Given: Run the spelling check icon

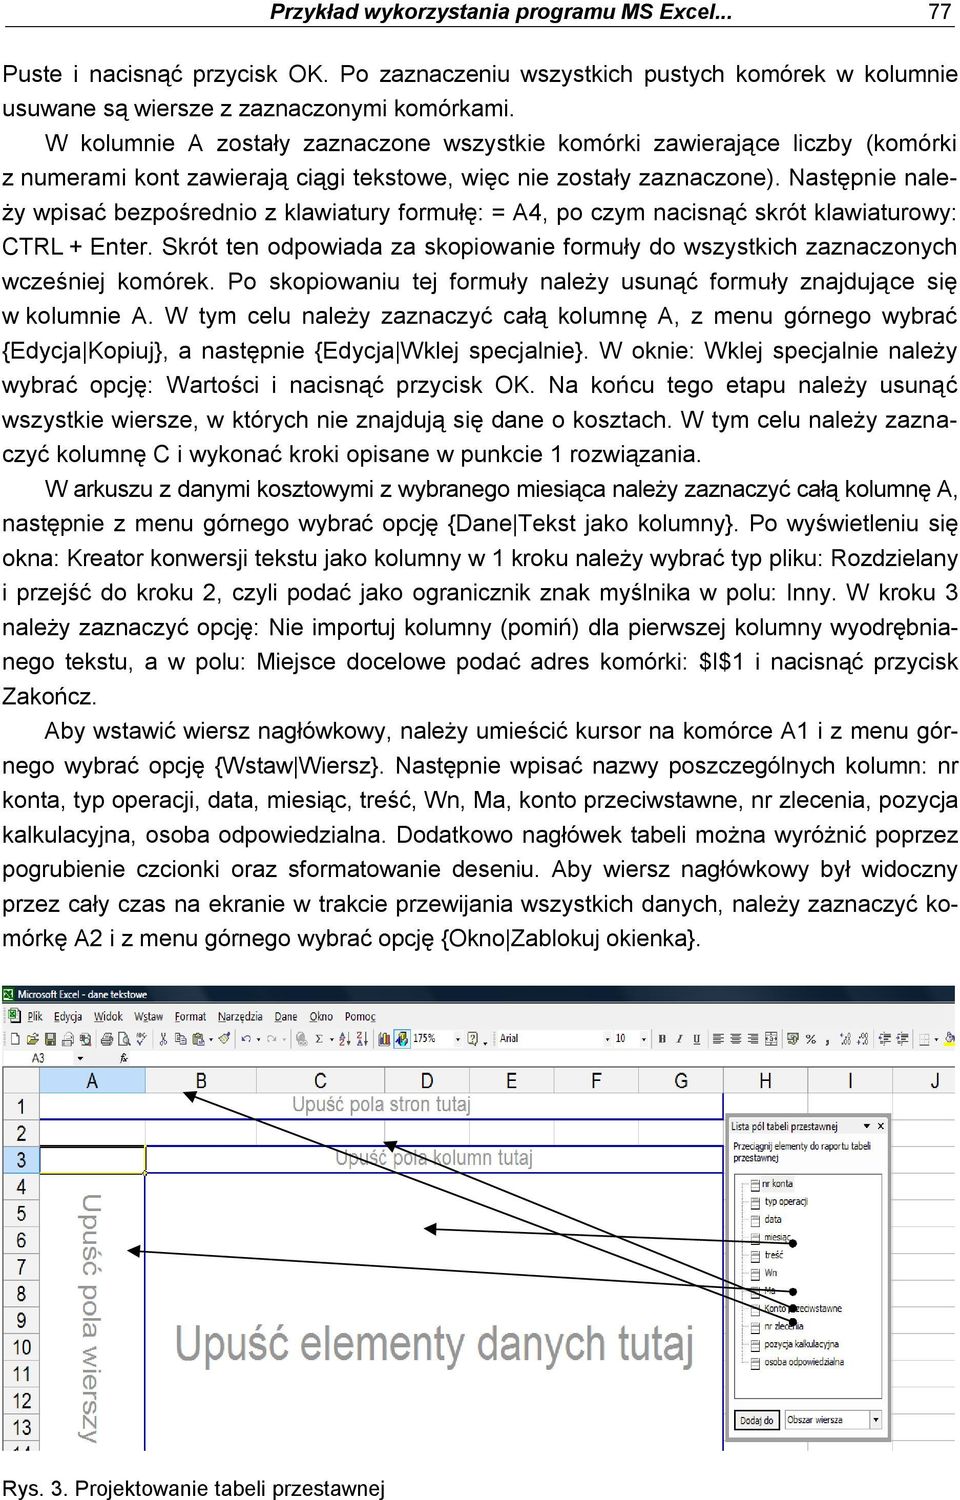Looking at the screenshot, I should 141,1038.
